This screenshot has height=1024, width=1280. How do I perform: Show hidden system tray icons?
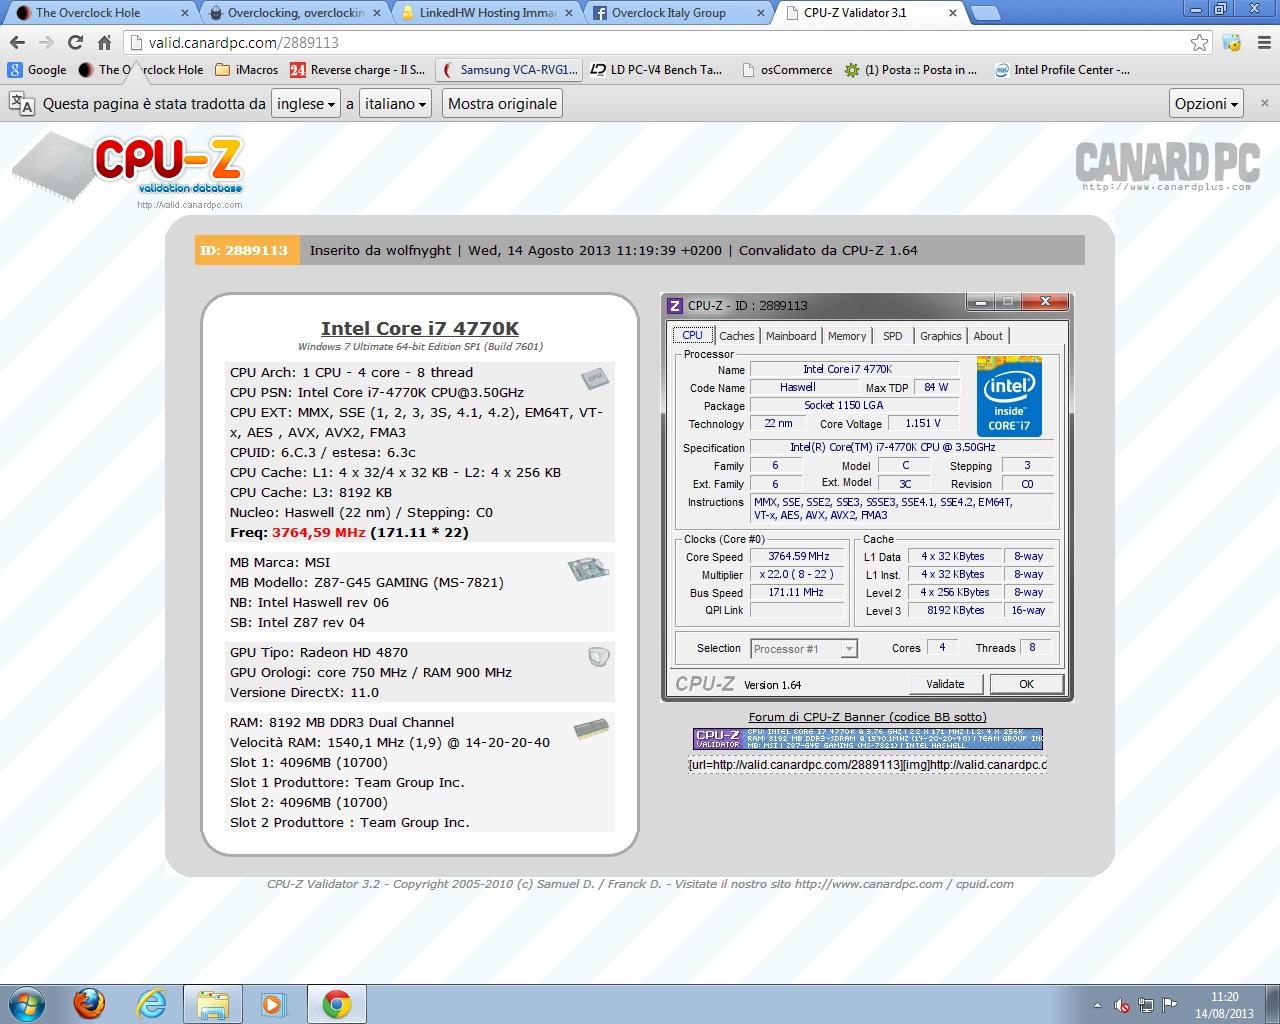(x=1098, y=1005)
